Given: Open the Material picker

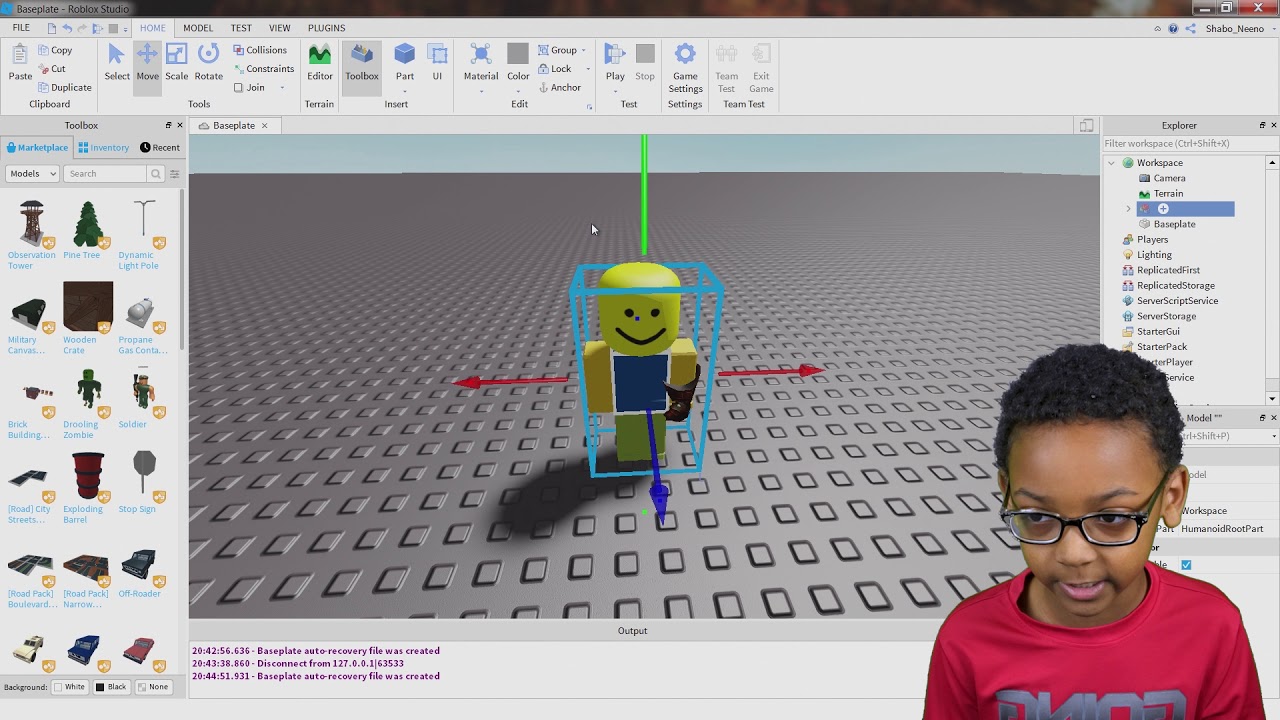Looking at the screenshot, I should coord(481,62).
